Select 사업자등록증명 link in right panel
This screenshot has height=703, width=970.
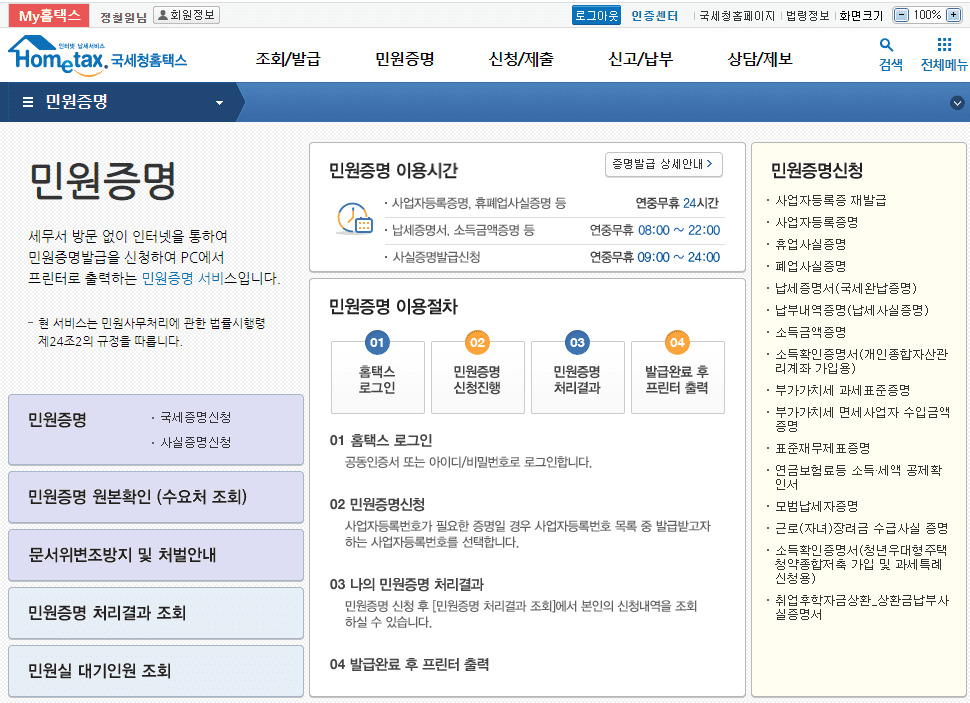pyautogui.click(x=816, y=222)
